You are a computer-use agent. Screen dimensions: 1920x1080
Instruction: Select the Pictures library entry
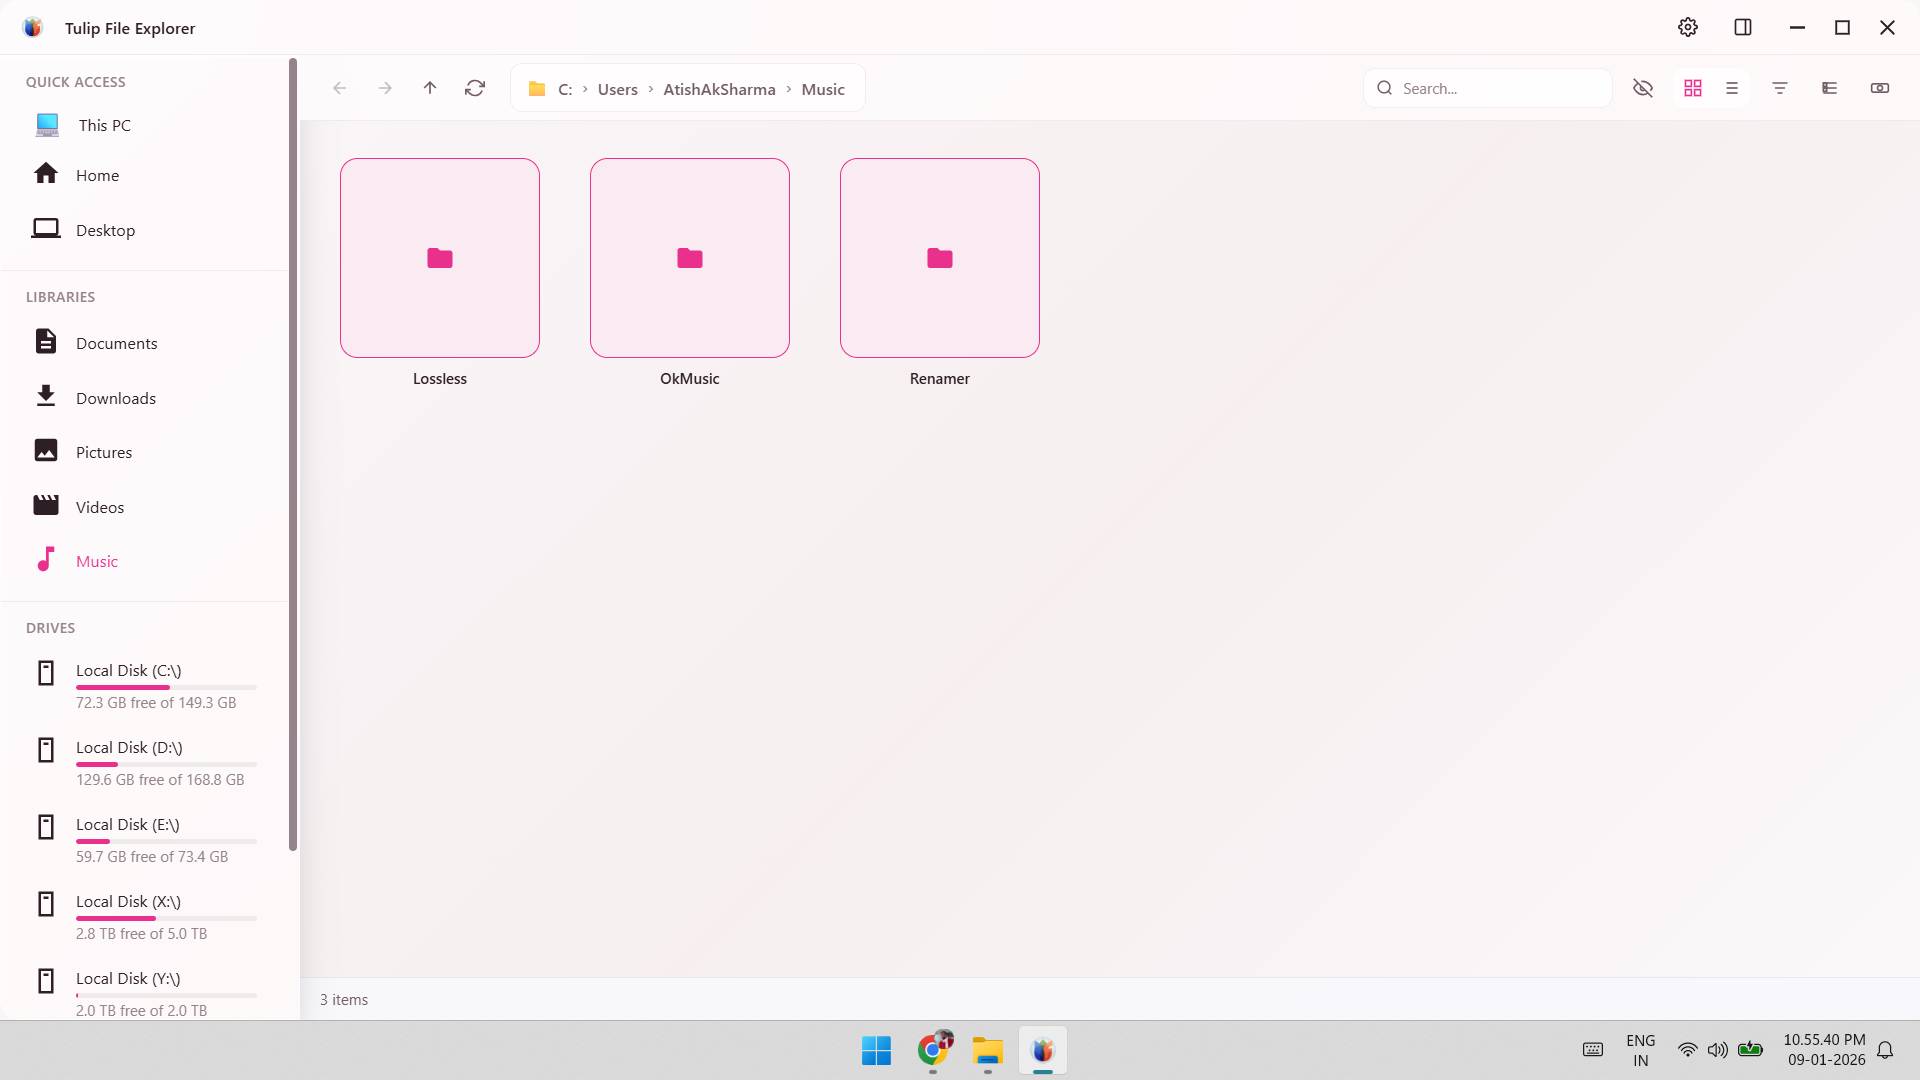coord(103,452)
